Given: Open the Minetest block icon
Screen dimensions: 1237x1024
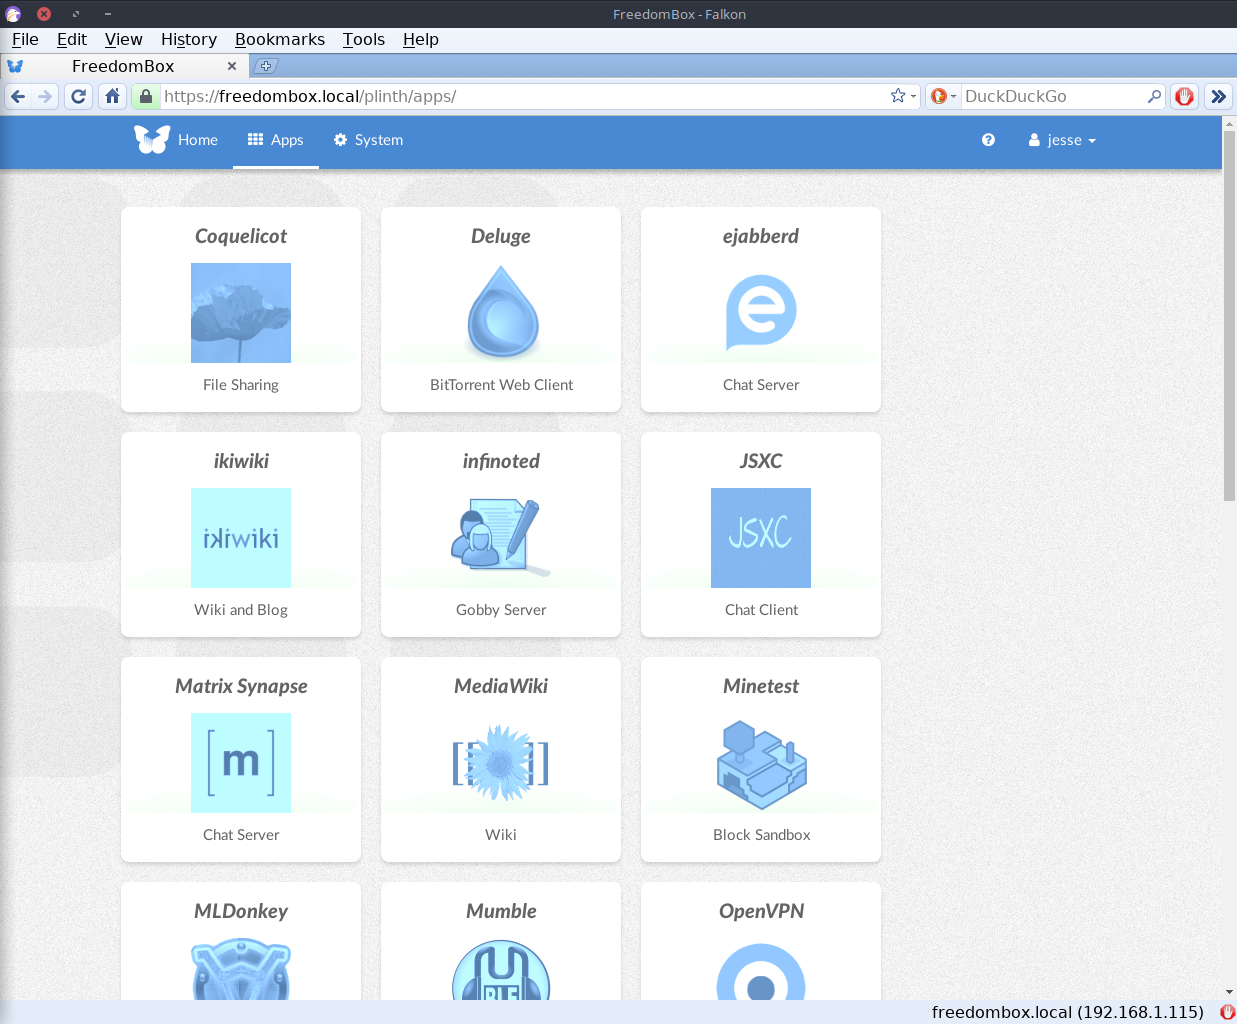Looking at the screenshot, I should 762,764.
